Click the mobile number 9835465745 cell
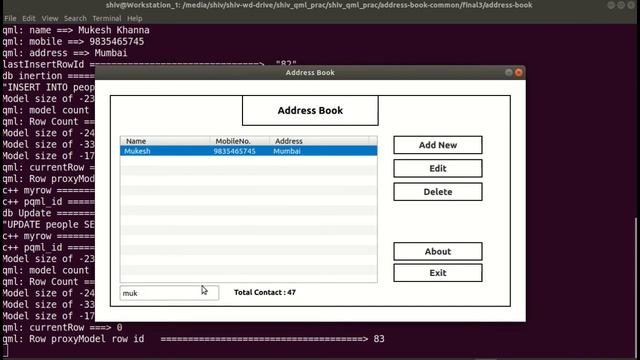The width and height of the screenshot is (640, 360). [x=234, y=151]
